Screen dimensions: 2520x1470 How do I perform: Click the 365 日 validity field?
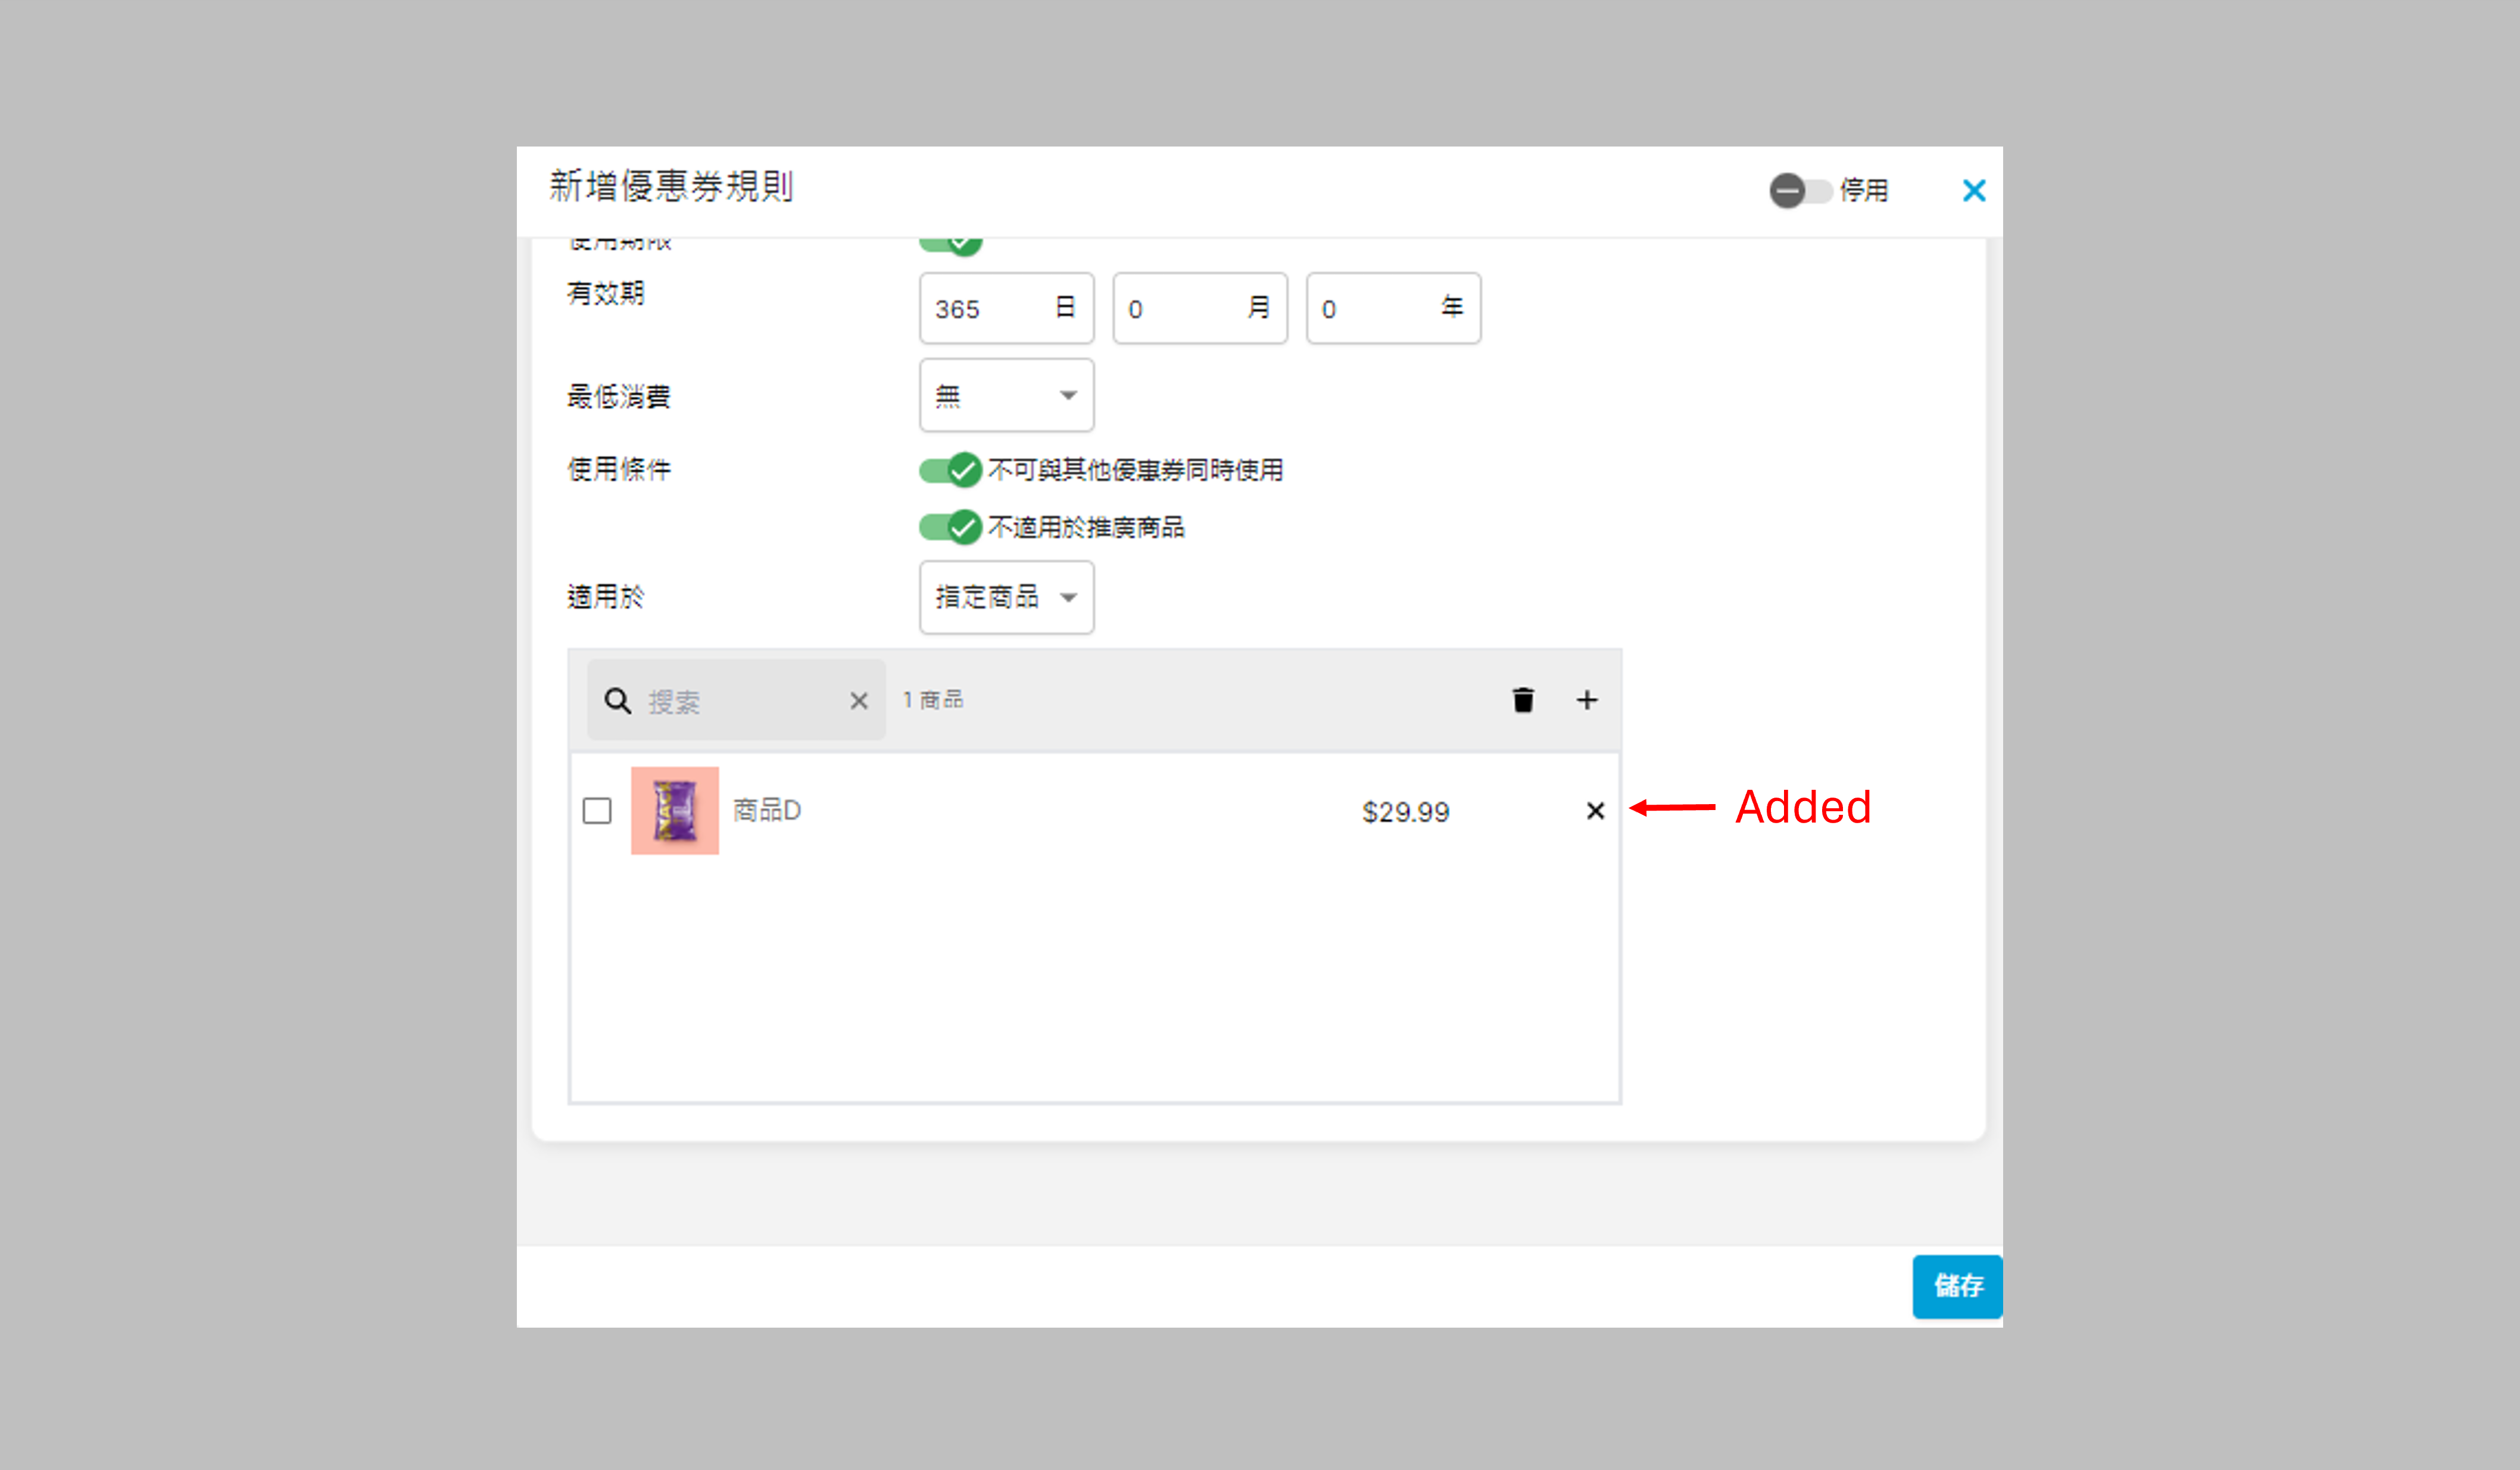[x=990, y=309]
